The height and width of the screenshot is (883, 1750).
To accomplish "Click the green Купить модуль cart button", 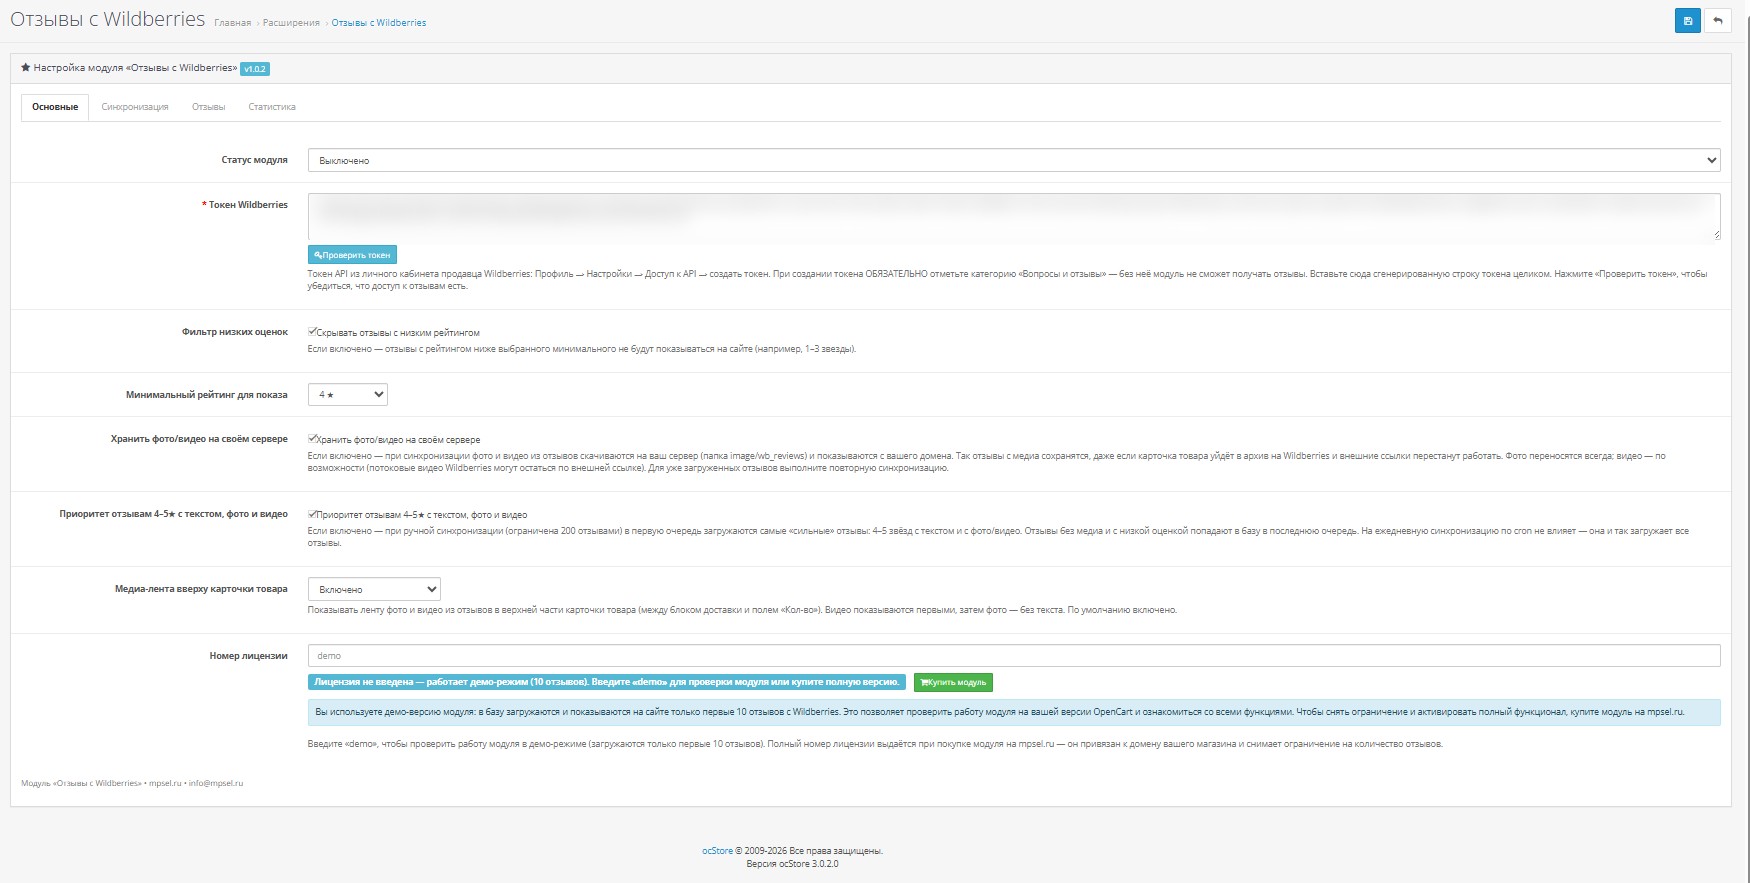I will [x=953, y=682].
